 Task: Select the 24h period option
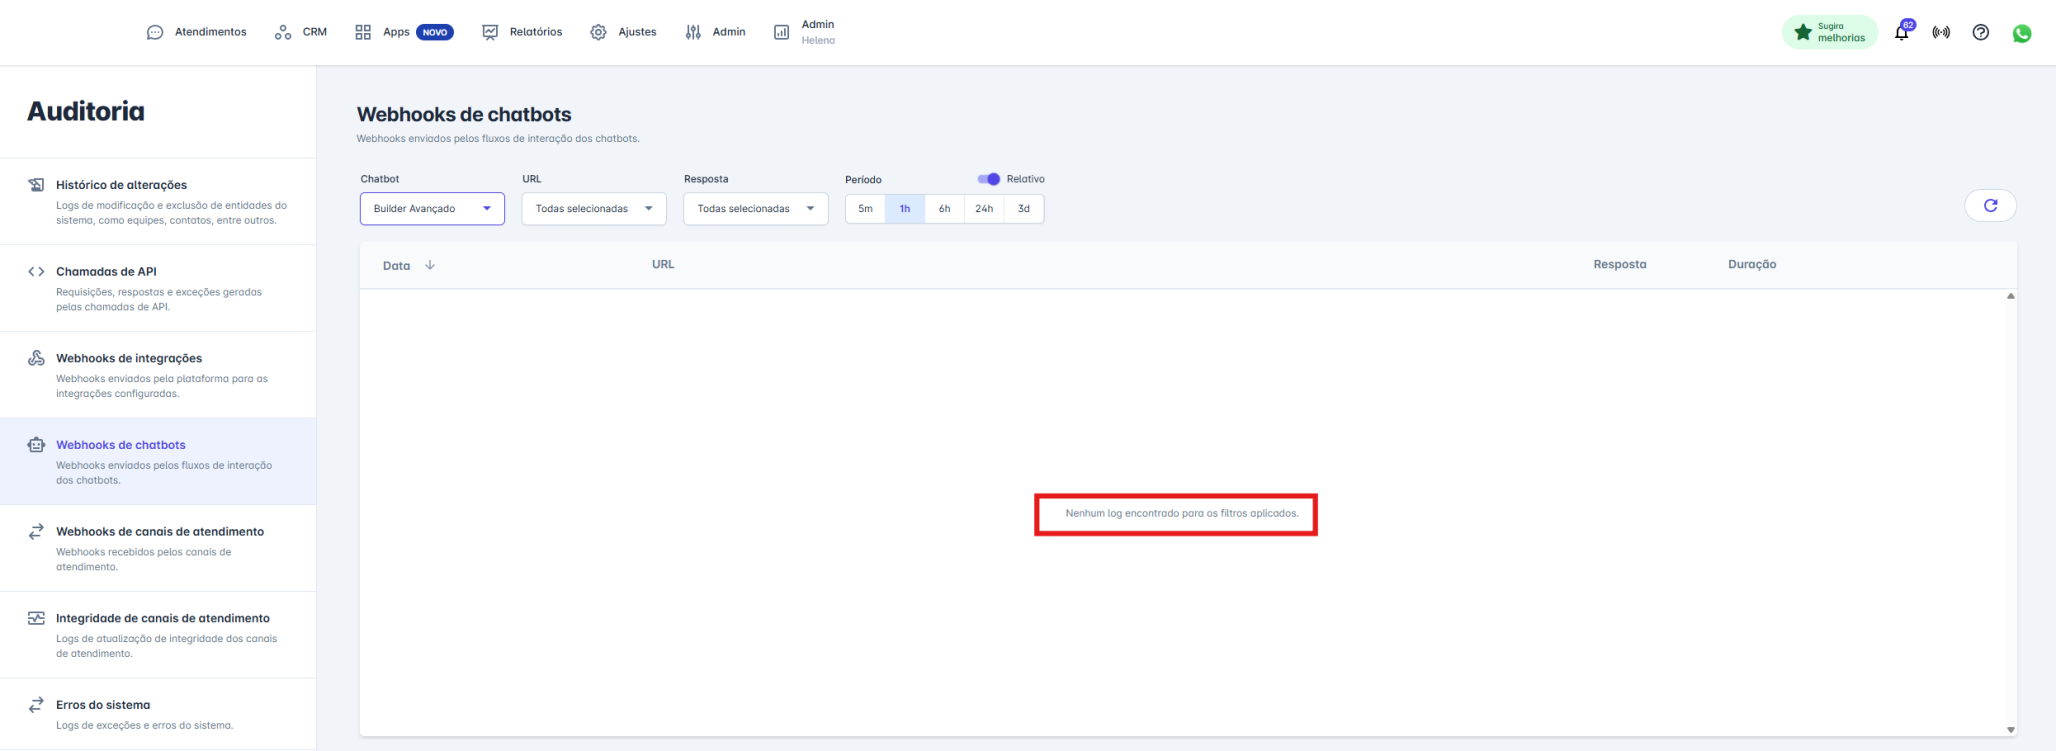(984, 209)
